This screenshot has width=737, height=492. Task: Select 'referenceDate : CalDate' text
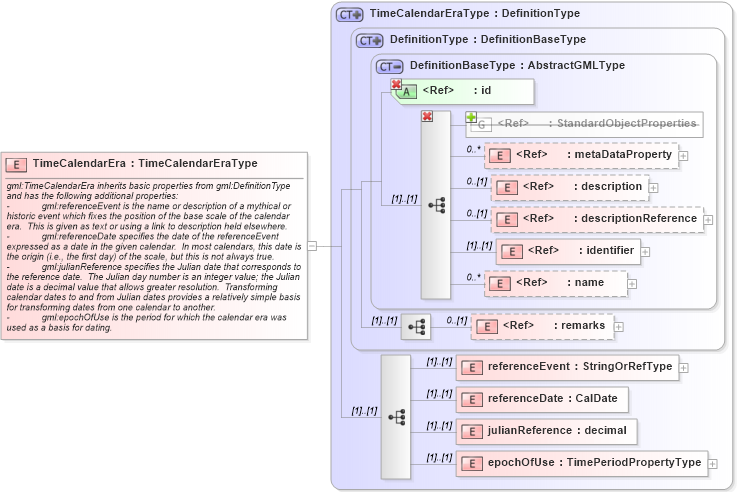553,398
